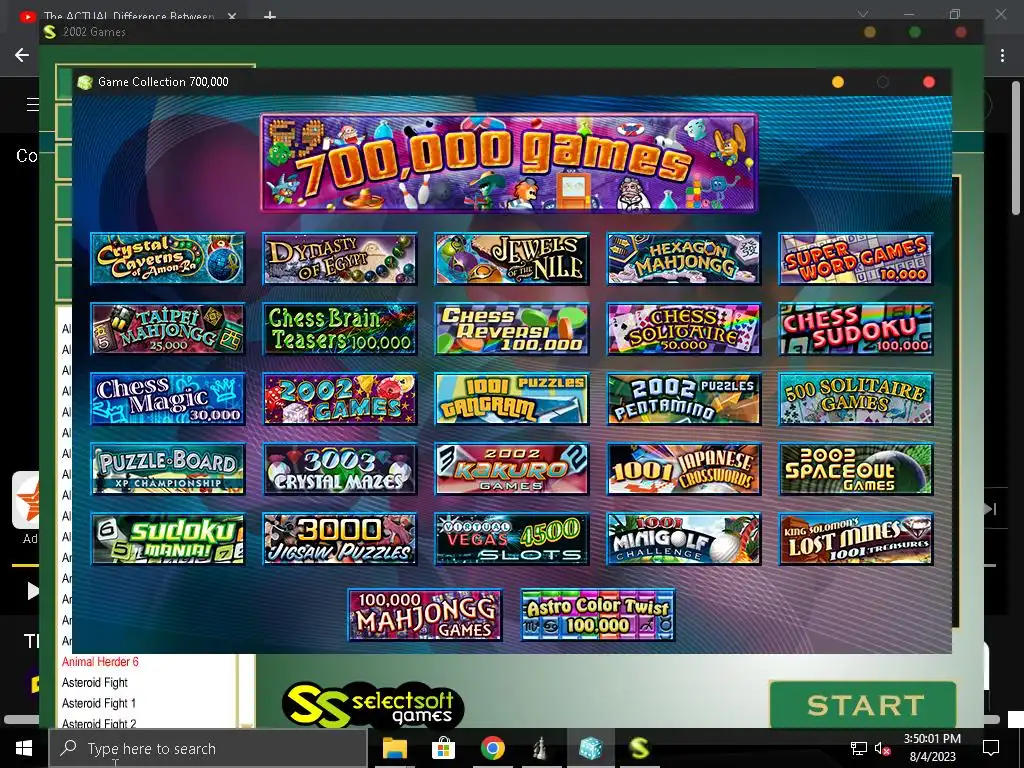Screen dimensions: 1024x768
Task: Open 1001 Minigolf Challenge
Action: pos(684,539)
